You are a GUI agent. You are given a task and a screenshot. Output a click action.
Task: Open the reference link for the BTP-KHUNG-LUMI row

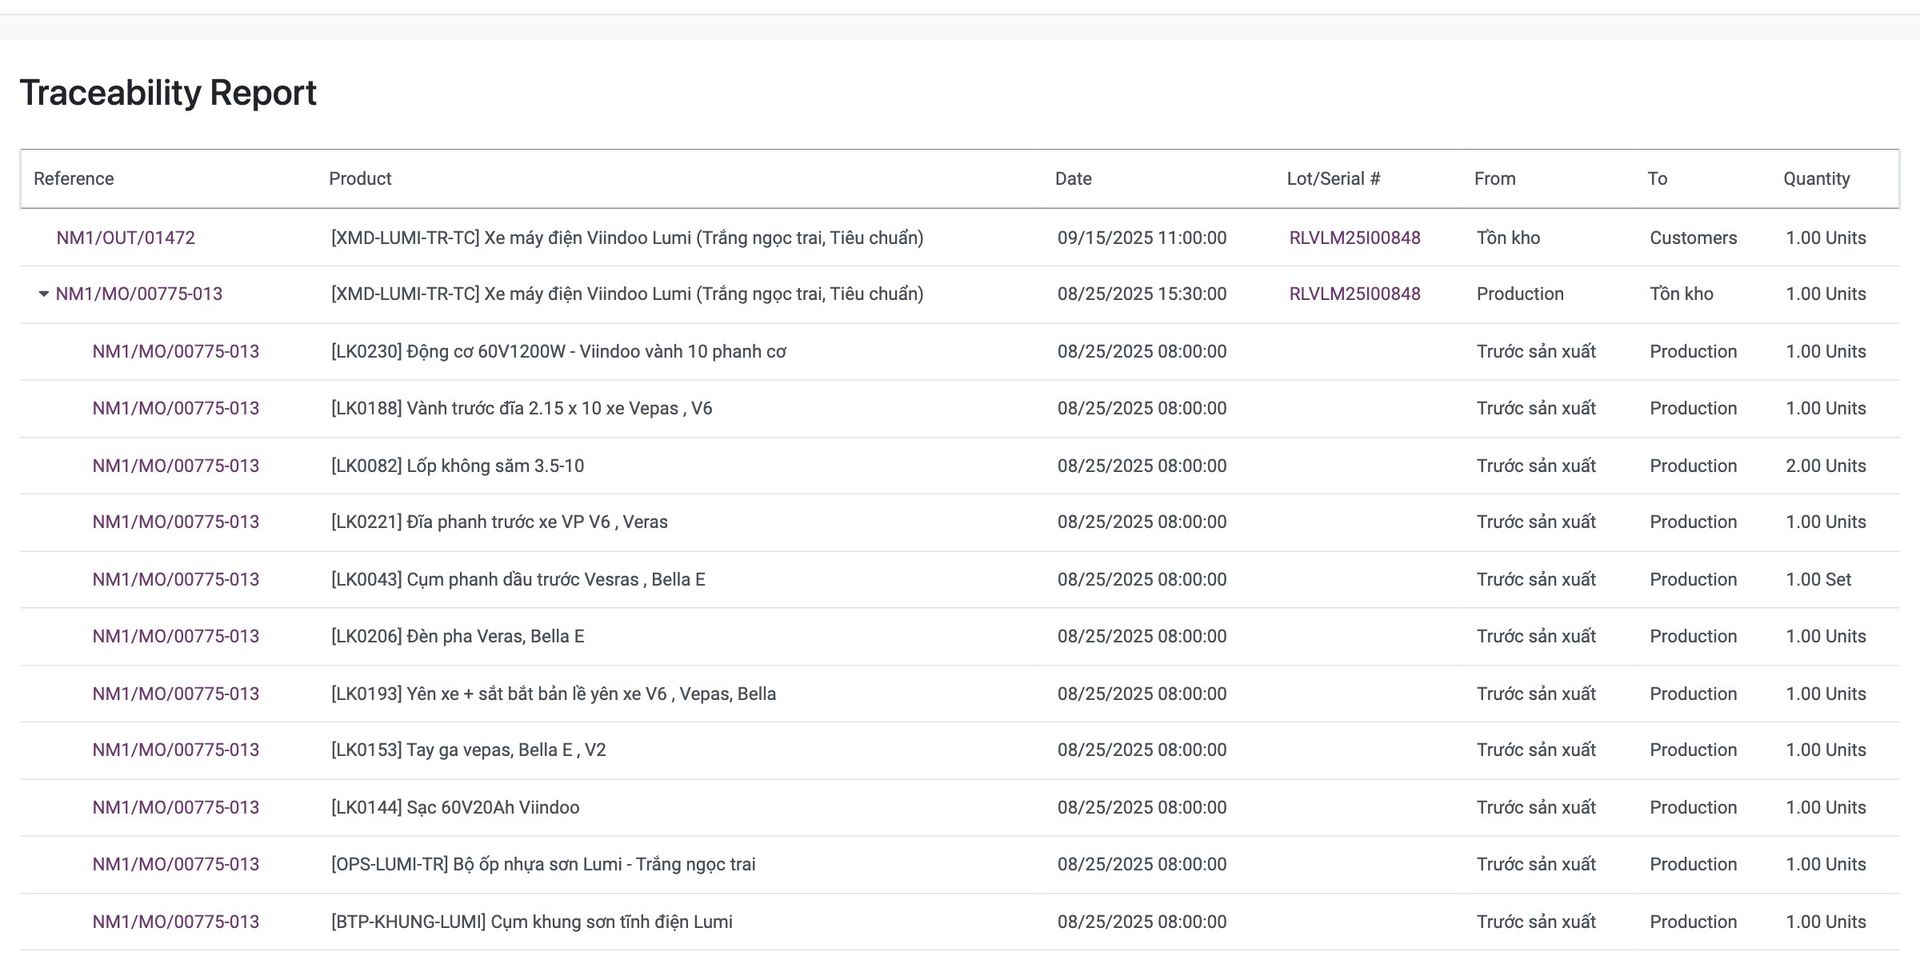click(176, 922)
